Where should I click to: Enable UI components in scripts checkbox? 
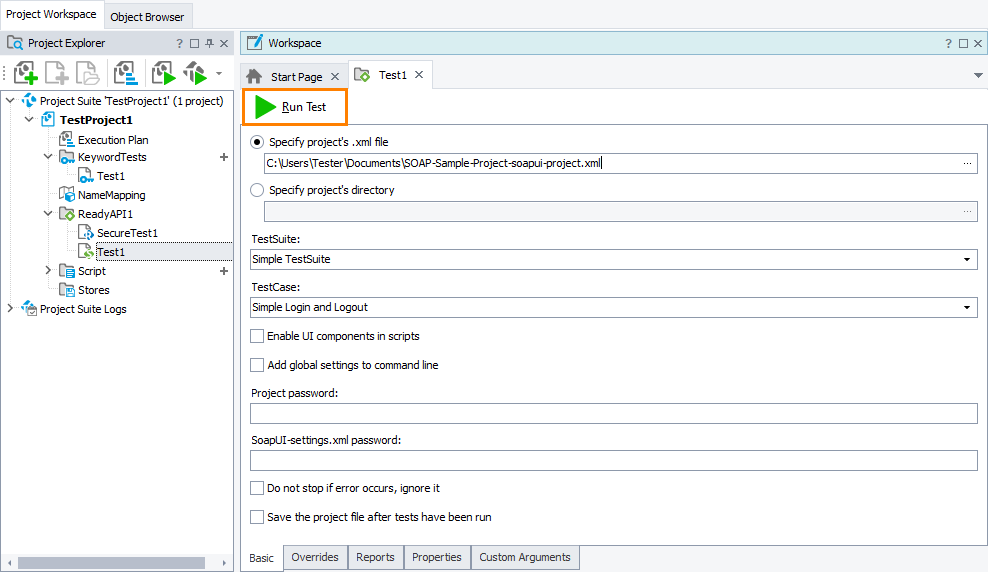coord(257,336)
